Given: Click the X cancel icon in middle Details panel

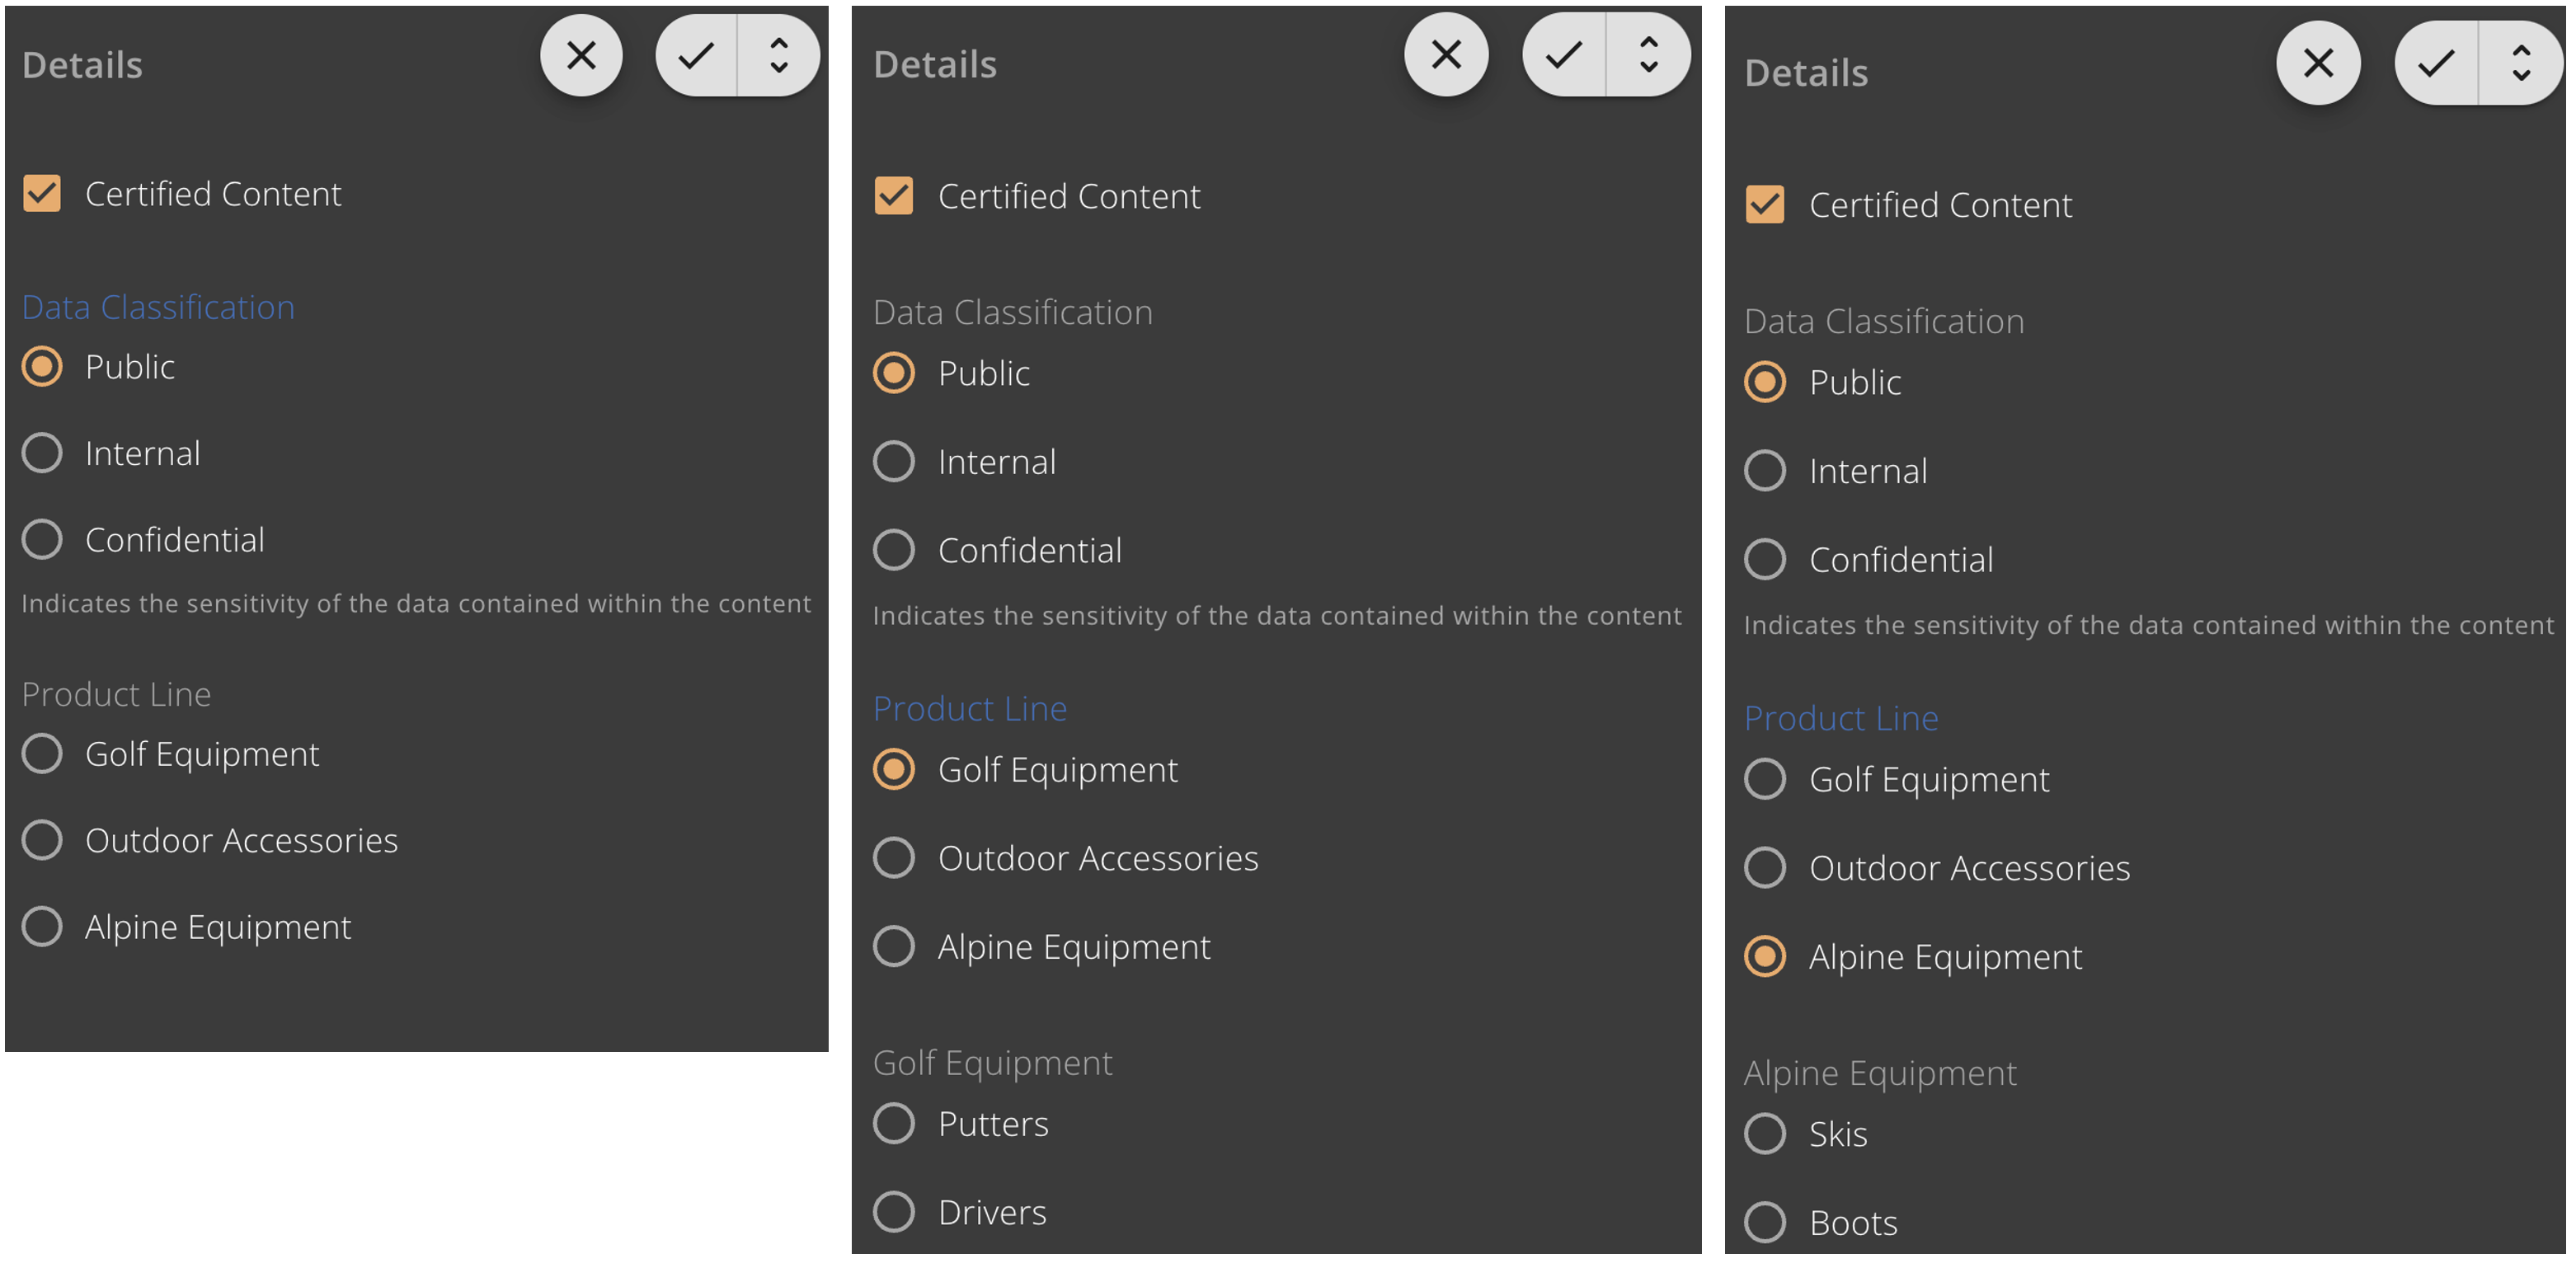Looking at the screenshot, I should [x=1446, y=55].
